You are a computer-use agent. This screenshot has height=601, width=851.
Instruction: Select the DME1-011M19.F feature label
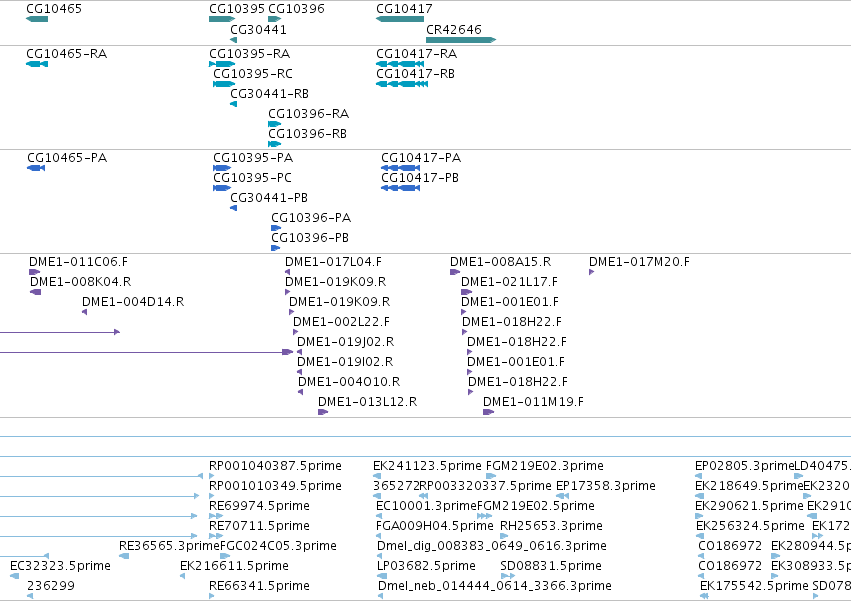[534, 402]
